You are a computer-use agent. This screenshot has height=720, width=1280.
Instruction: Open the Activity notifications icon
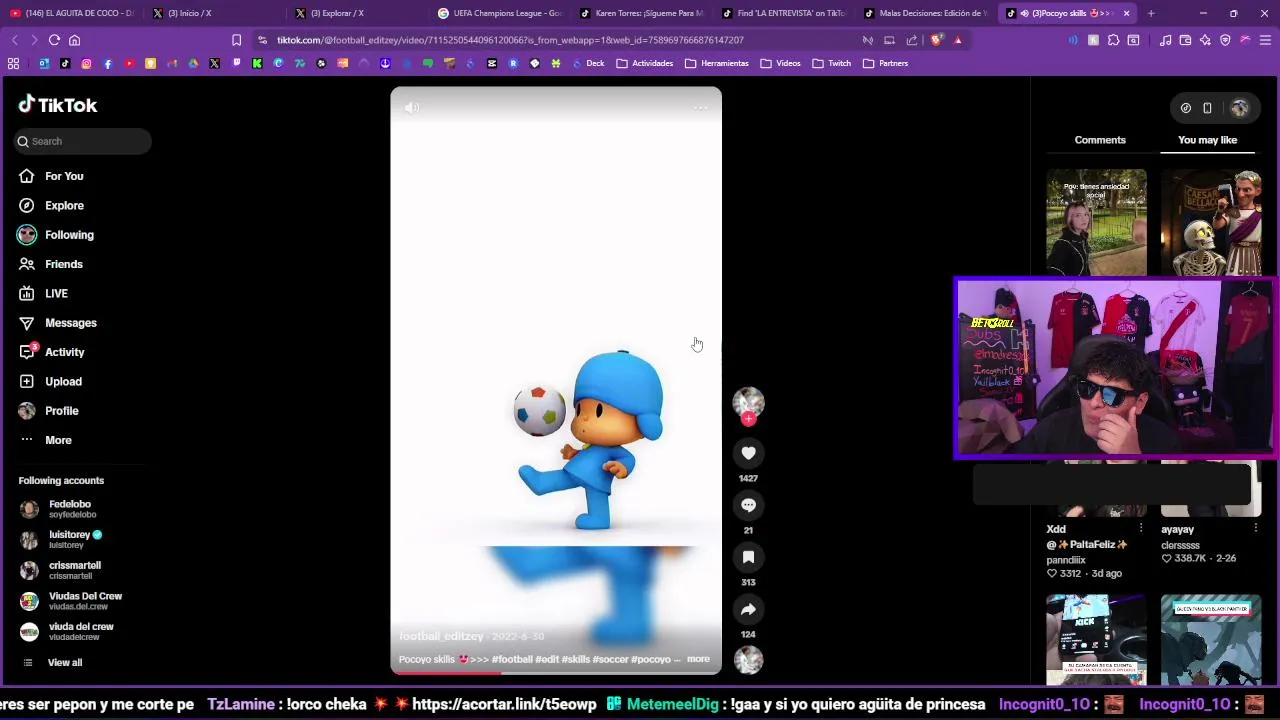(27, 352)
